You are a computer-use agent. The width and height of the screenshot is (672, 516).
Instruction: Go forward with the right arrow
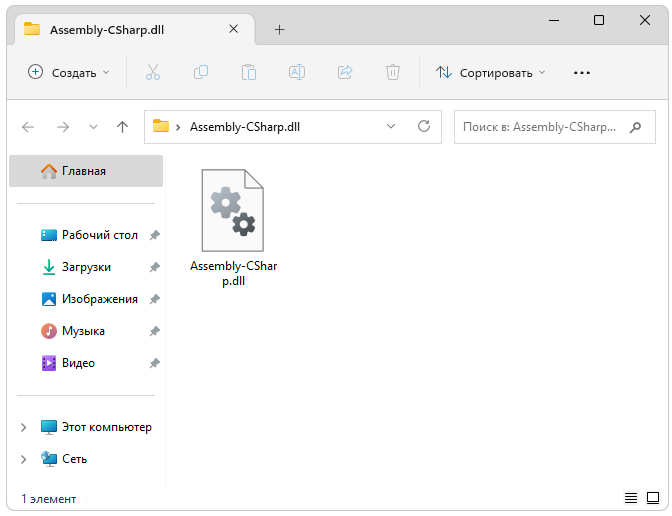point(63,127)
